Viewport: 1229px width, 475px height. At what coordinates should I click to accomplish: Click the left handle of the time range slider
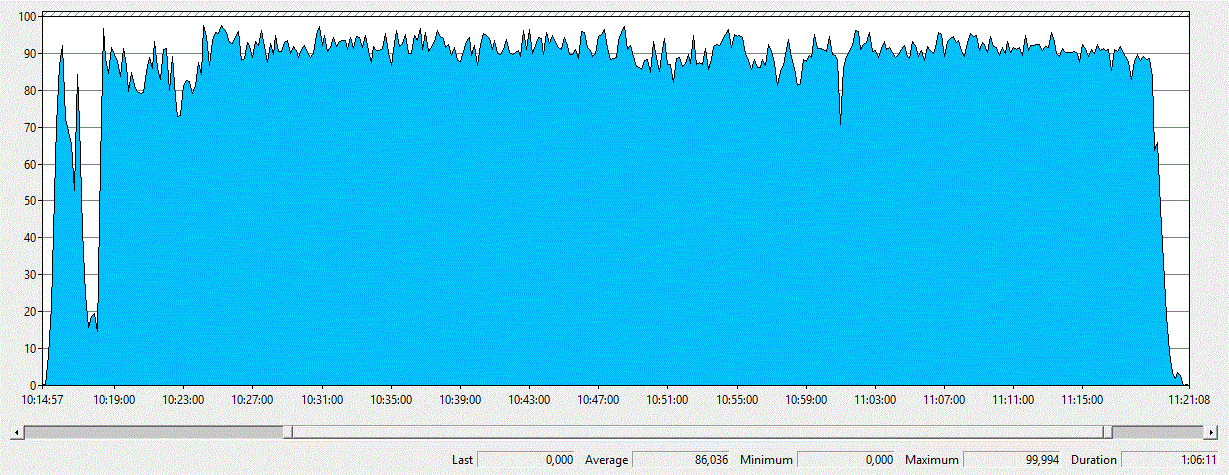pyautogui.click(x=287, y=432)
